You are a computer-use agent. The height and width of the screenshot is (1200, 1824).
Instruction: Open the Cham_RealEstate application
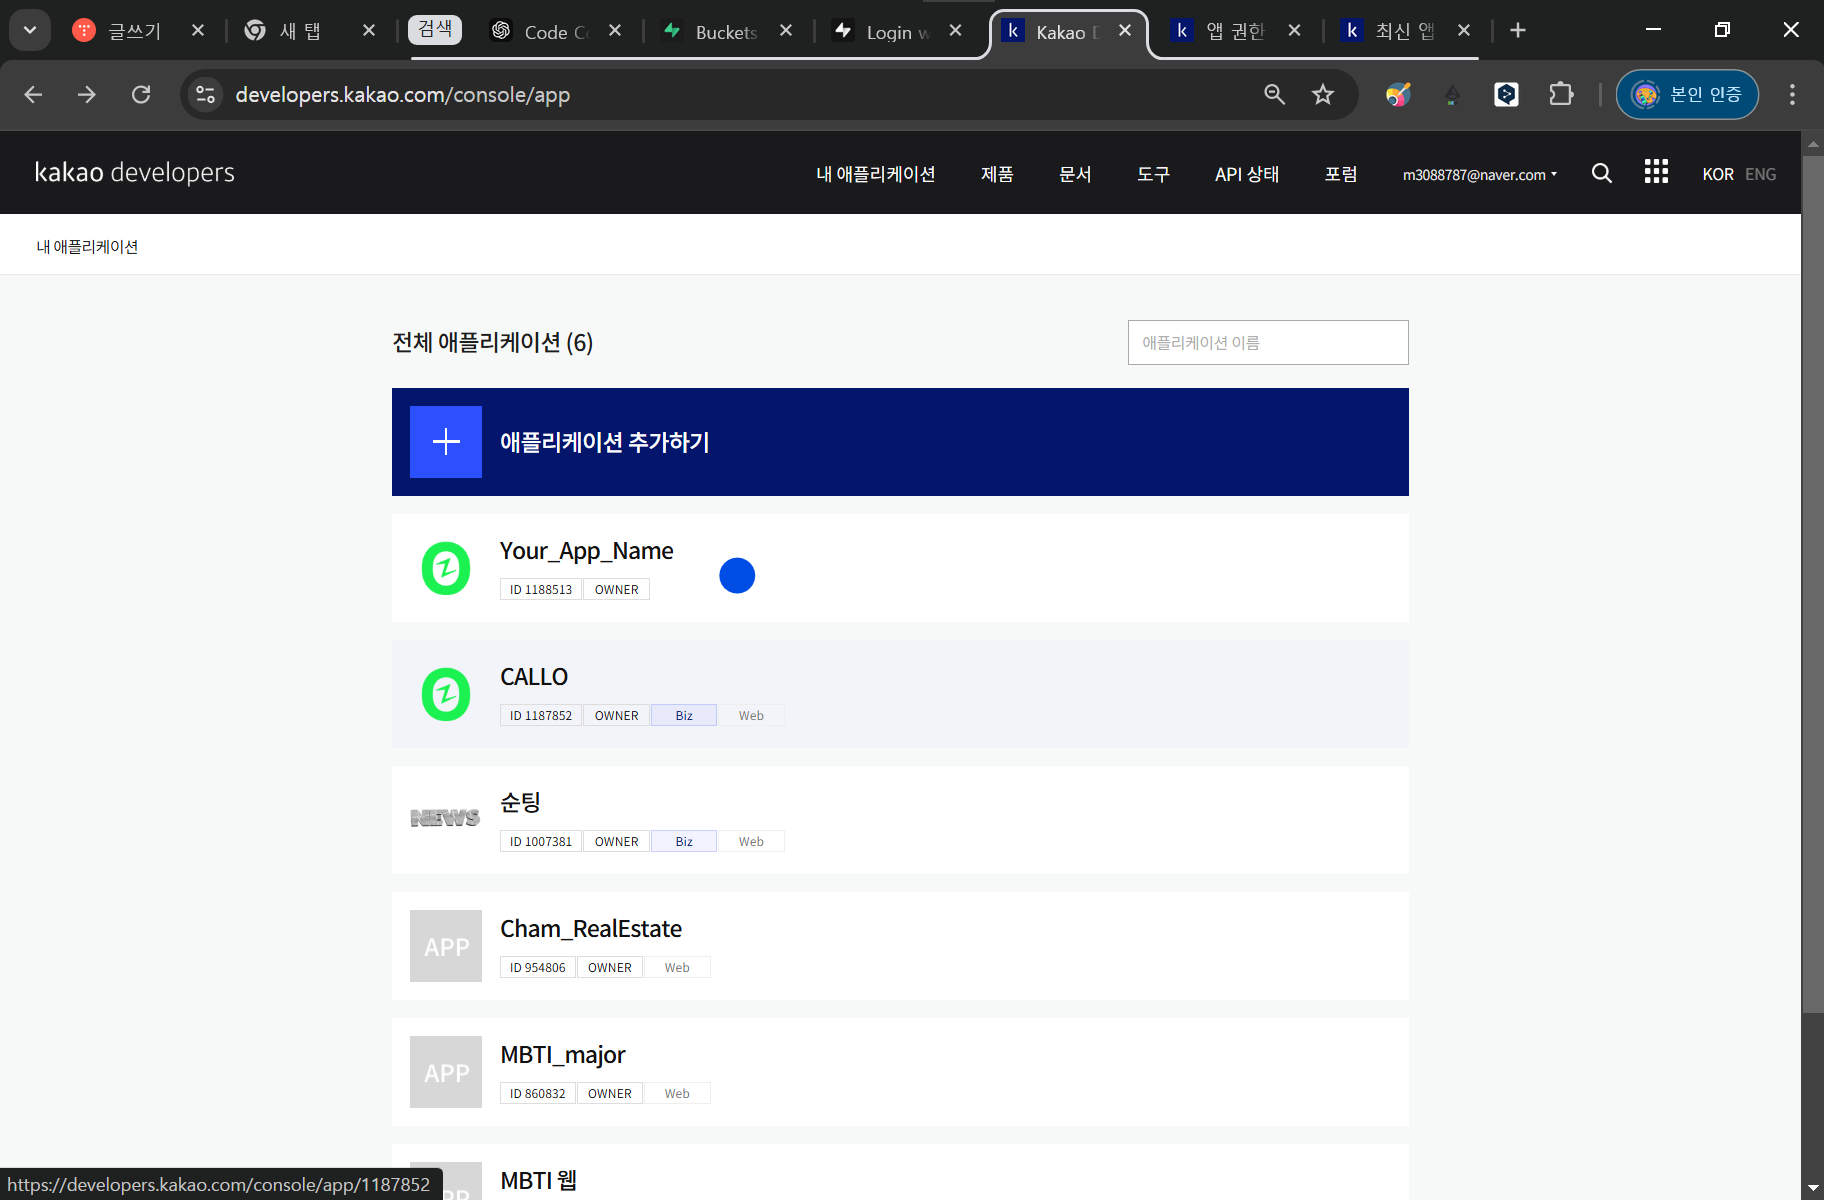(x=900, y=946)
